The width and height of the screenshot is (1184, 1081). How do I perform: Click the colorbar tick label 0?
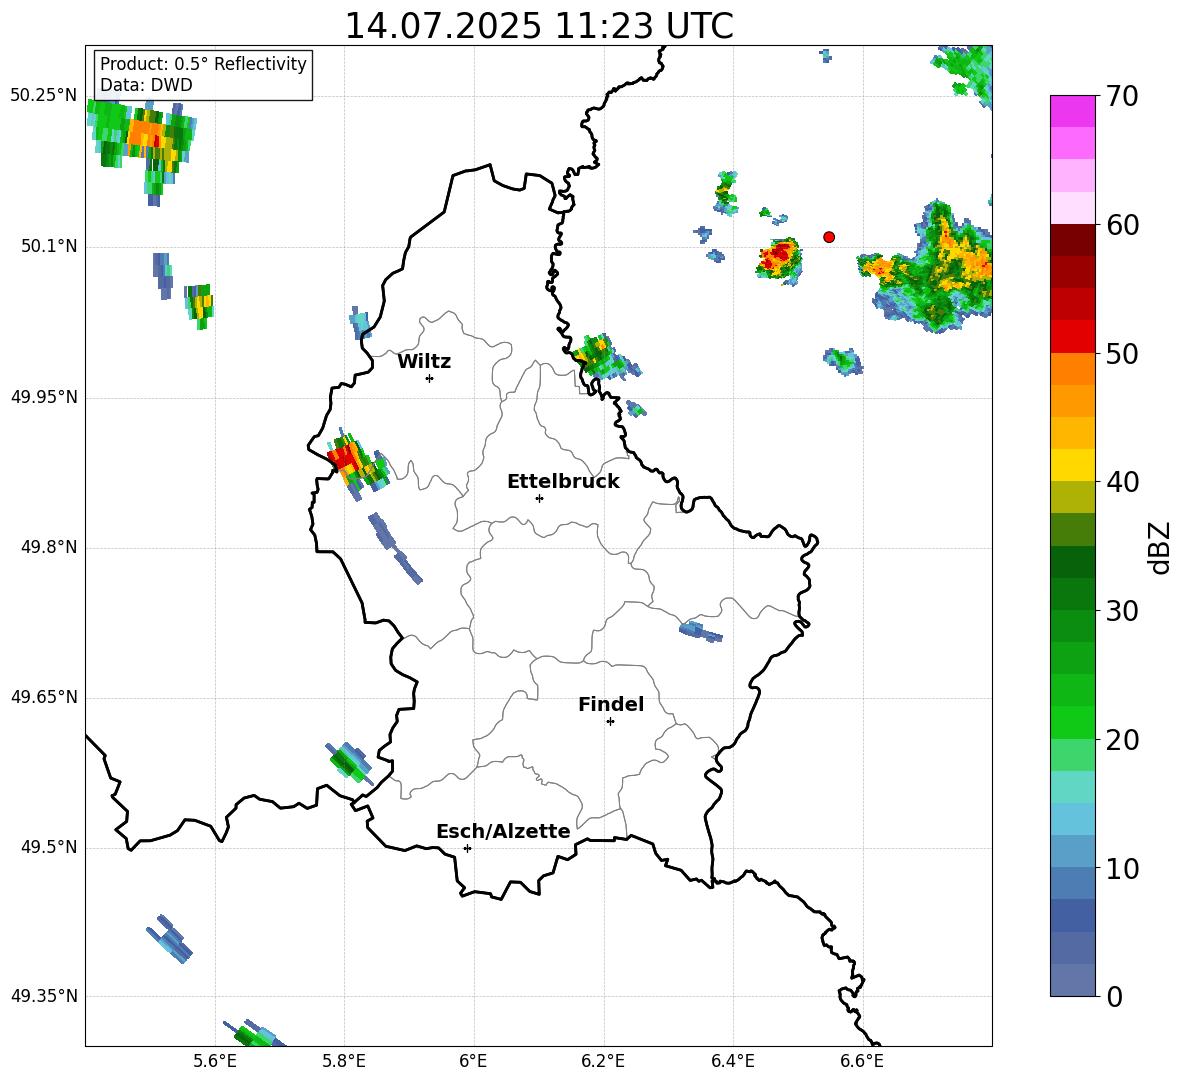pyautogui.click(x=1114, y=997)
